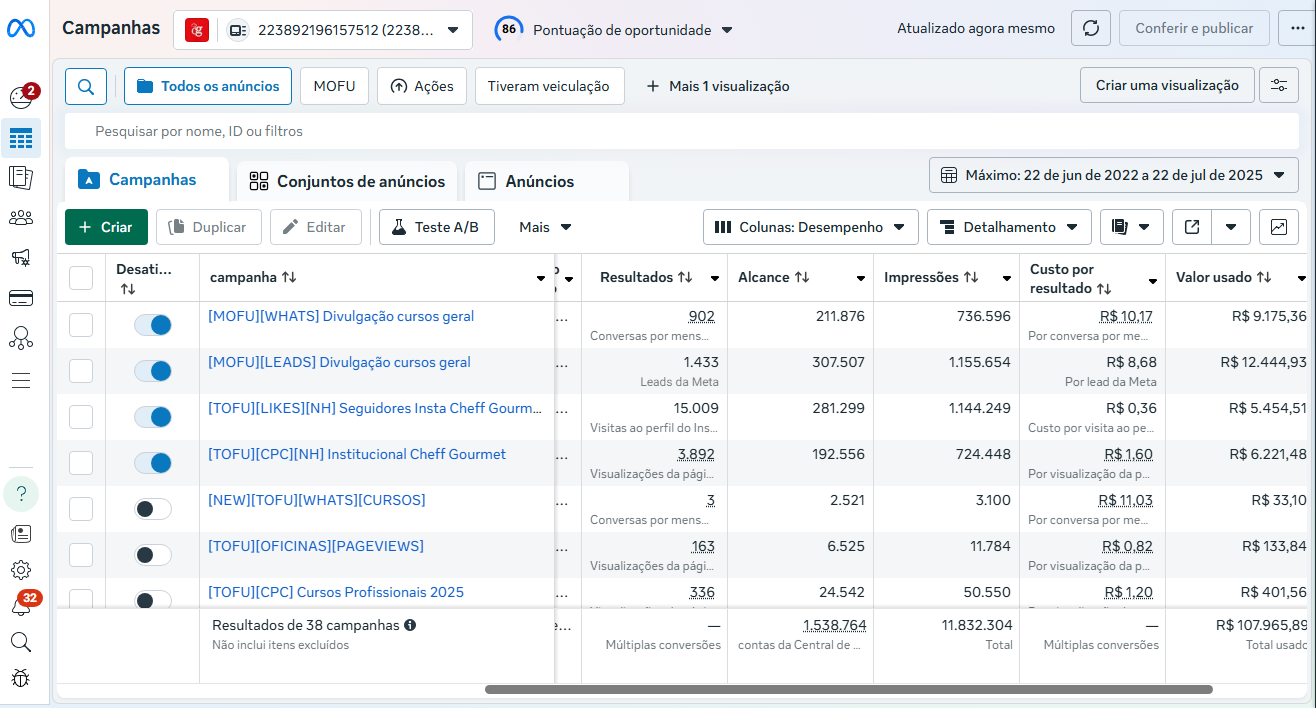Open the Audiences icon in sidebar

pos(20,218)
